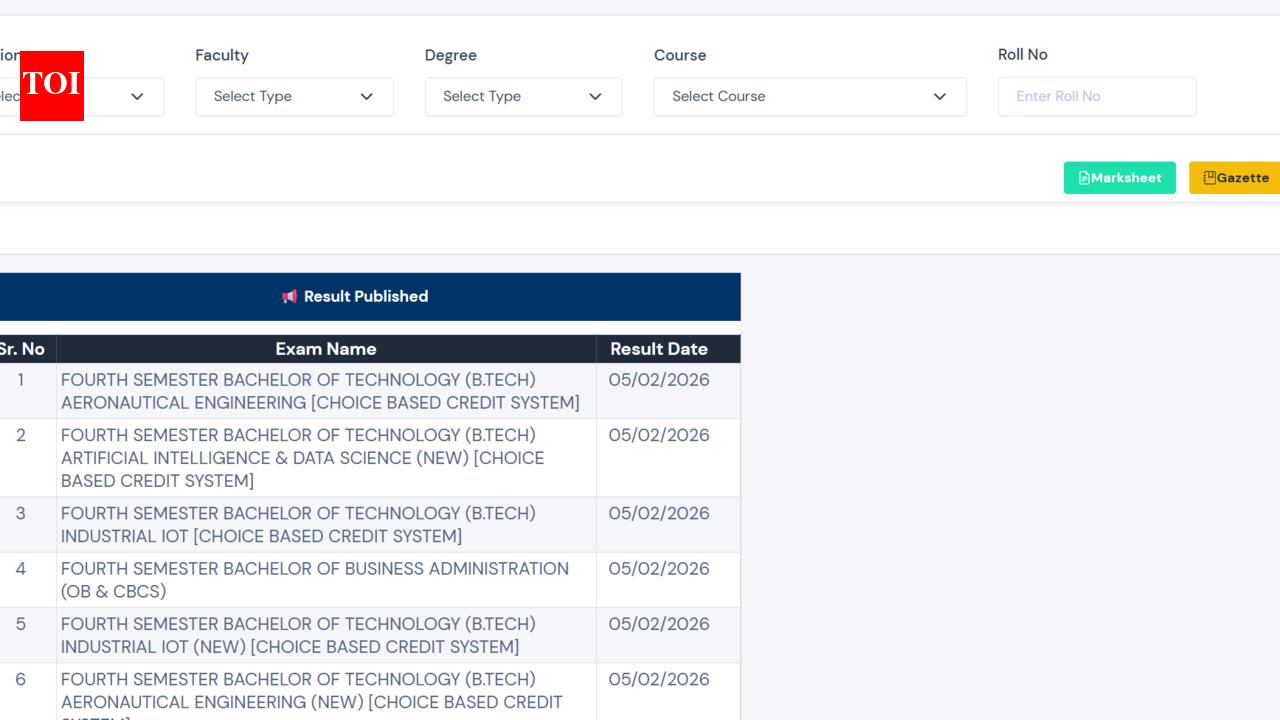
Task: Click the Result Date column header
Action: click(x=658, y=348)
